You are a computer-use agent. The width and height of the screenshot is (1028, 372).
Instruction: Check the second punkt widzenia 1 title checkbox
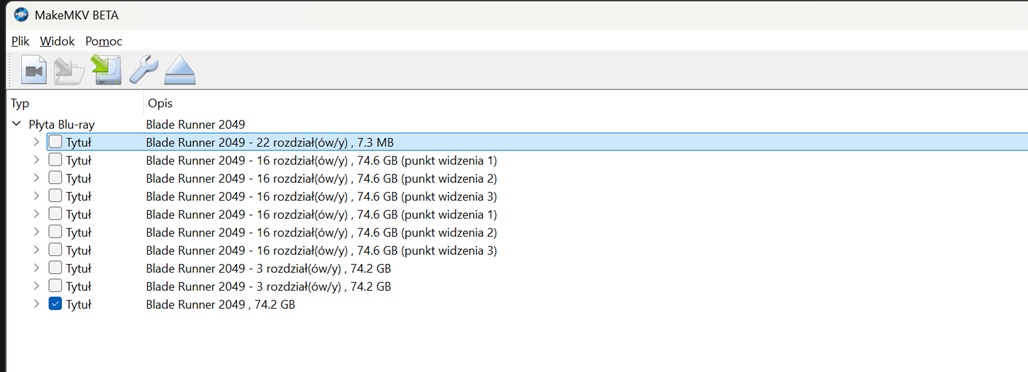(x=56, y=214)
